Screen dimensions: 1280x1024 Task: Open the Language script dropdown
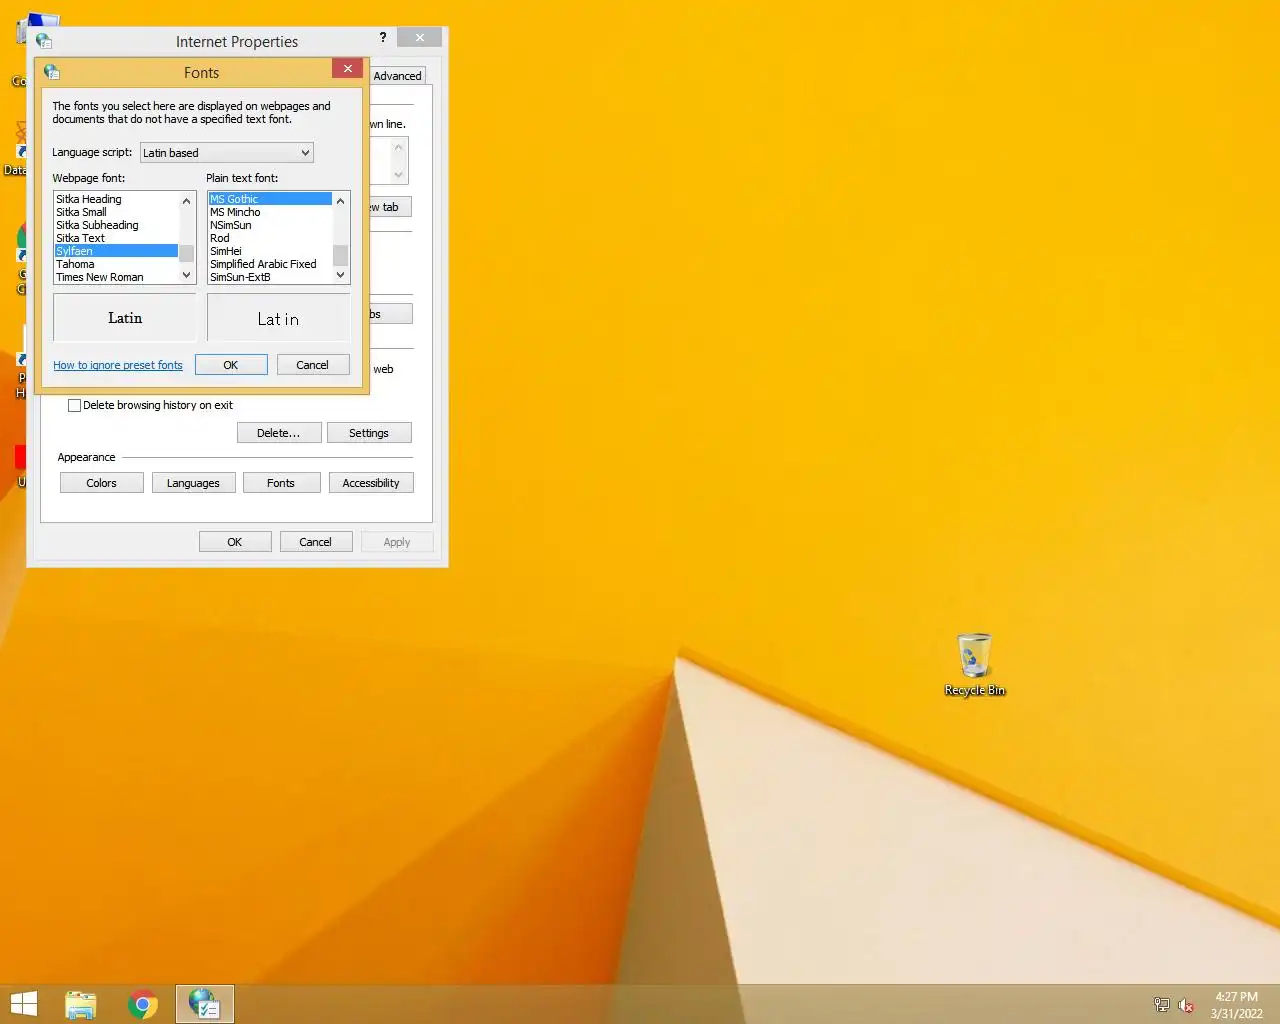(227, 153)
